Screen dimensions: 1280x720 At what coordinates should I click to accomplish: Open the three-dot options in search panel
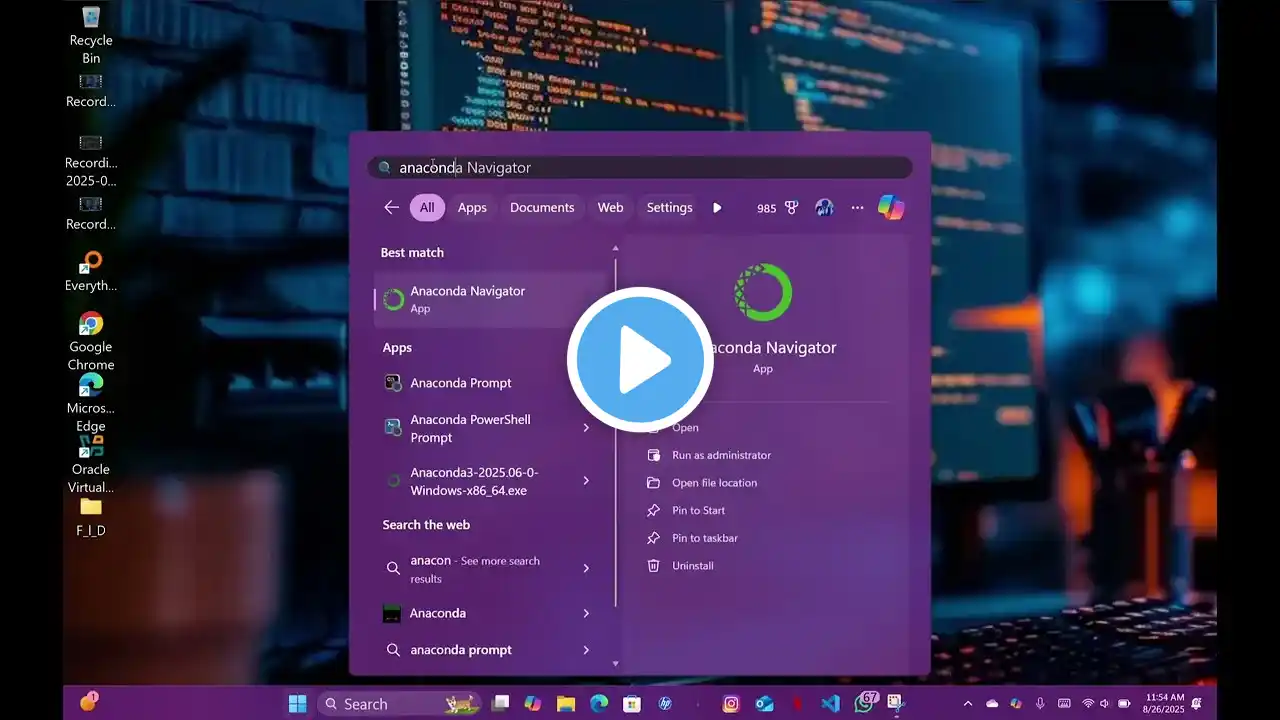[857, 208]
